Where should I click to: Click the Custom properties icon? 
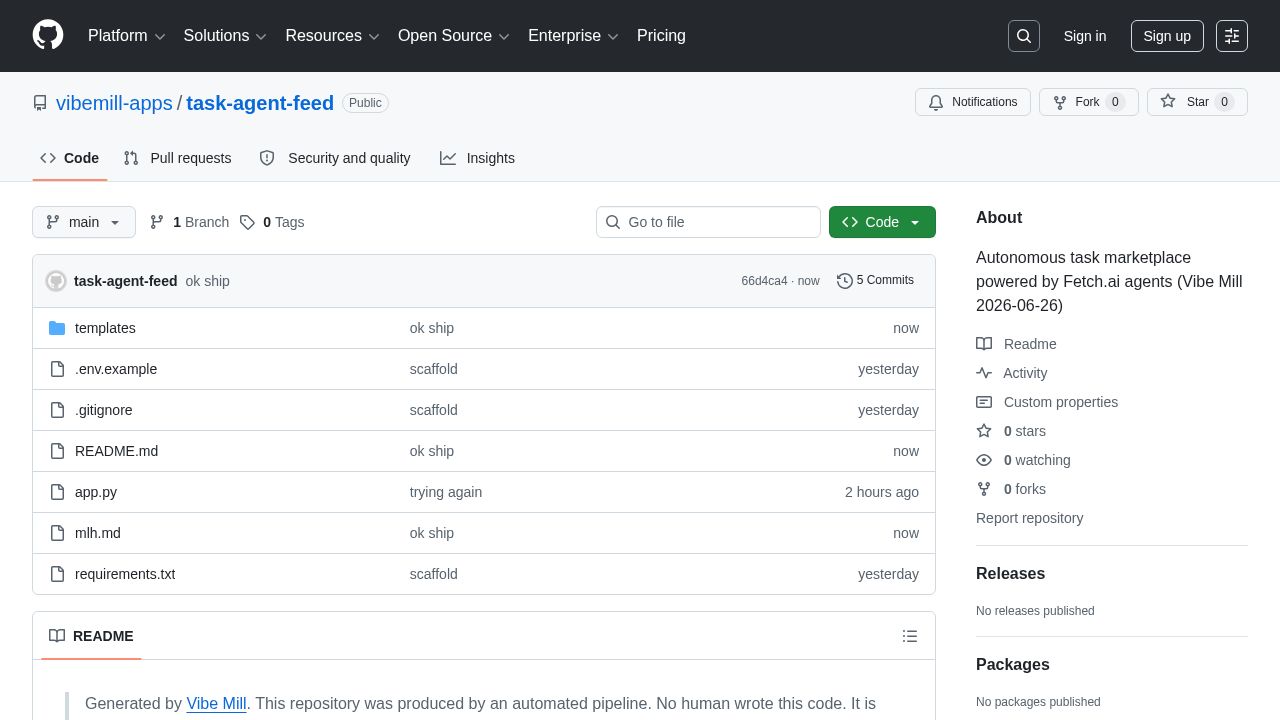984,402
